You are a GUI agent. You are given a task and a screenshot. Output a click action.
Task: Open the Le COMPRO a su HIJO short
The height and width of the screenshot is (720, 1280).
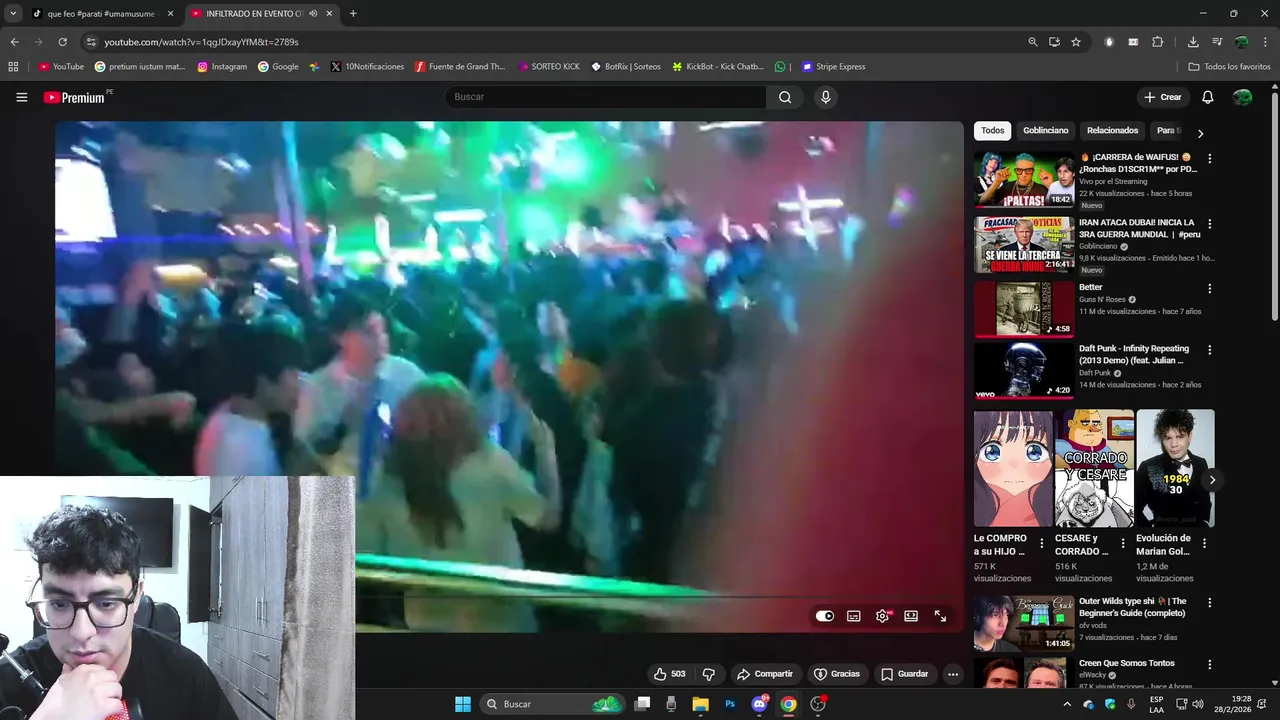[1013, 468]
